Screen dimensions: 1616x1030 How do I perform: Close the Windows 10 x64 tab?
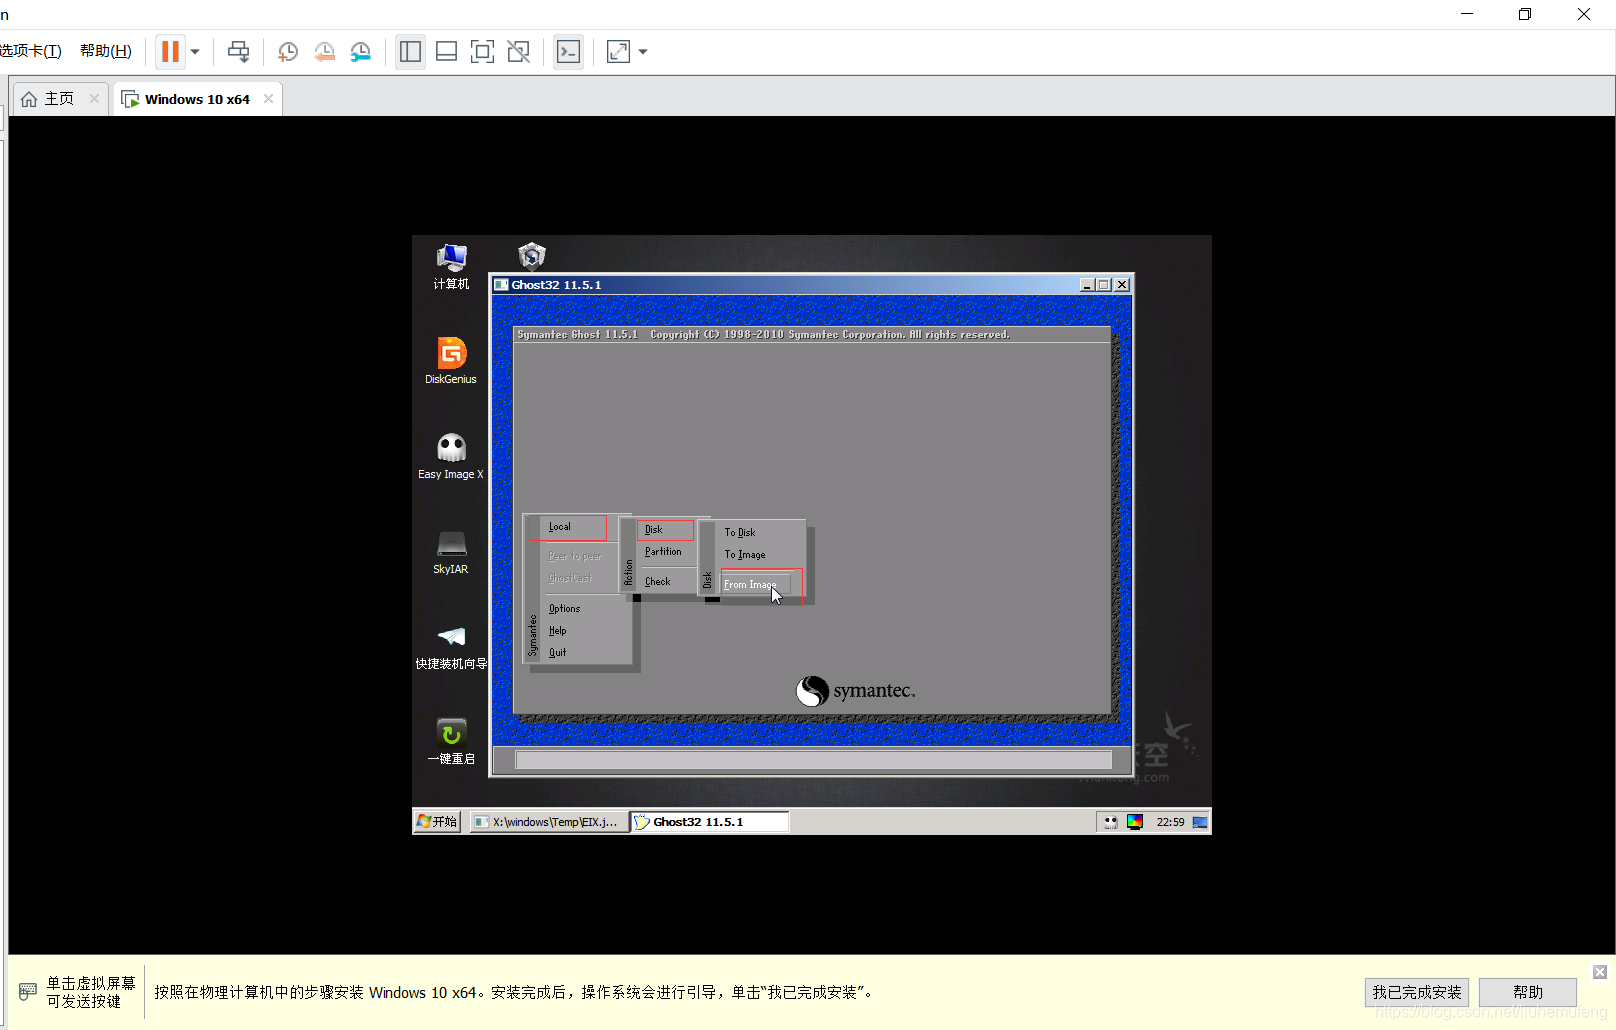[268, 98]
